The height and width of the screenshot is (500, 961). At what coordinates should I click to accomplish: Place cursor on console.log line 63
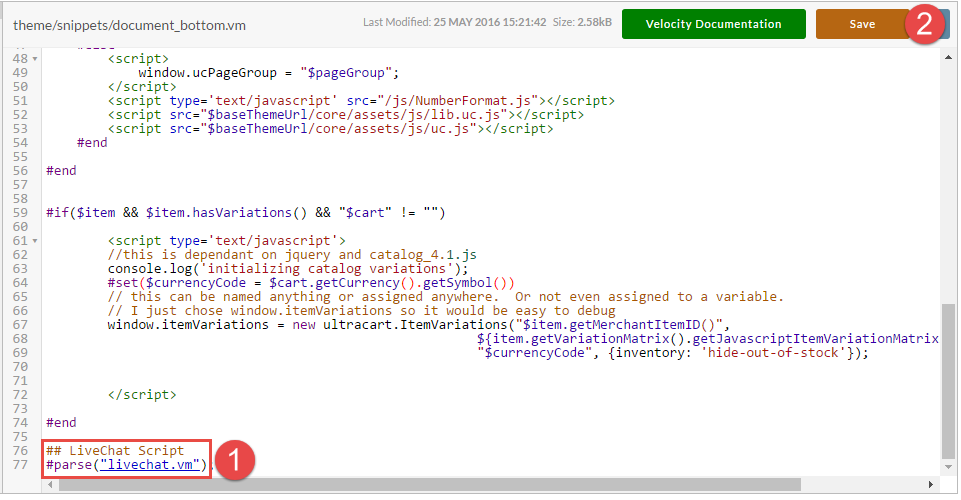[x=288, y=269]
